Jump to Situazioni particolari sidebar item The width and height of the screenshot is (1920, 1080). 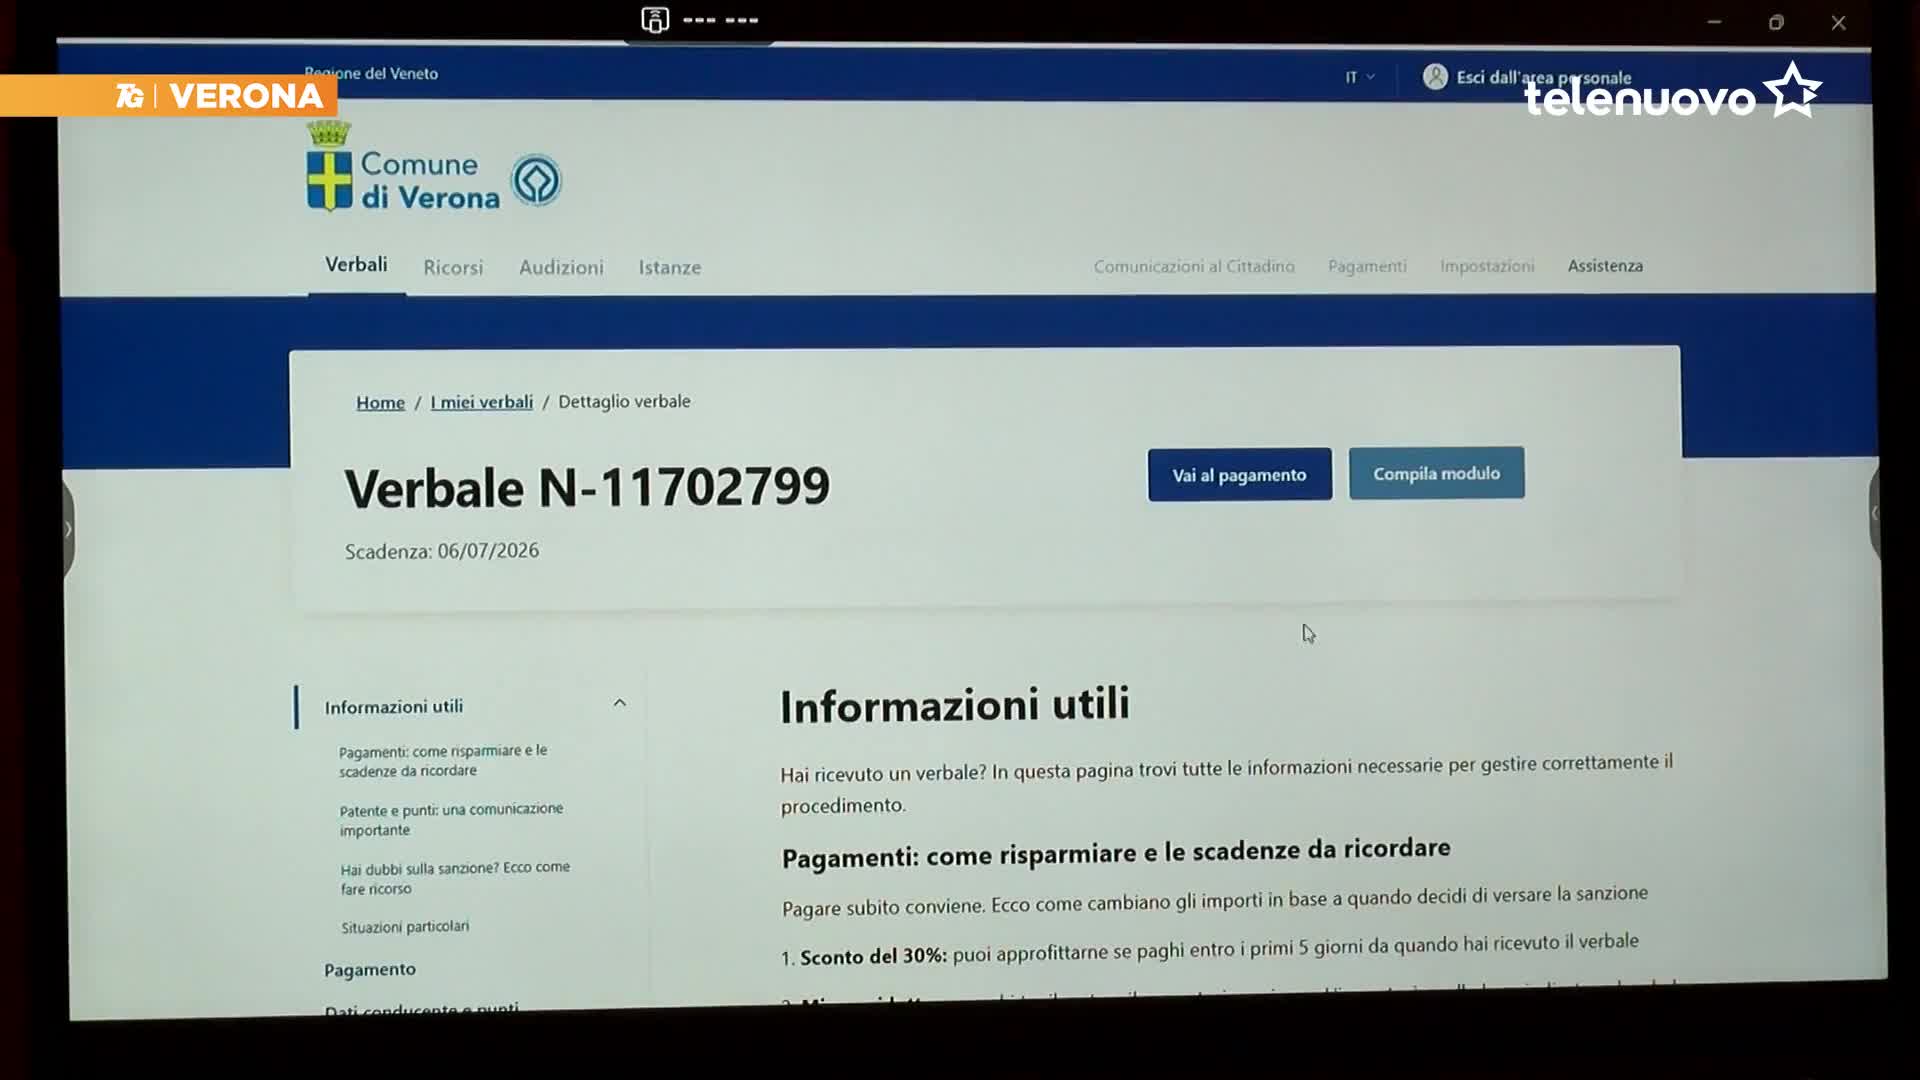pos(405,927)
